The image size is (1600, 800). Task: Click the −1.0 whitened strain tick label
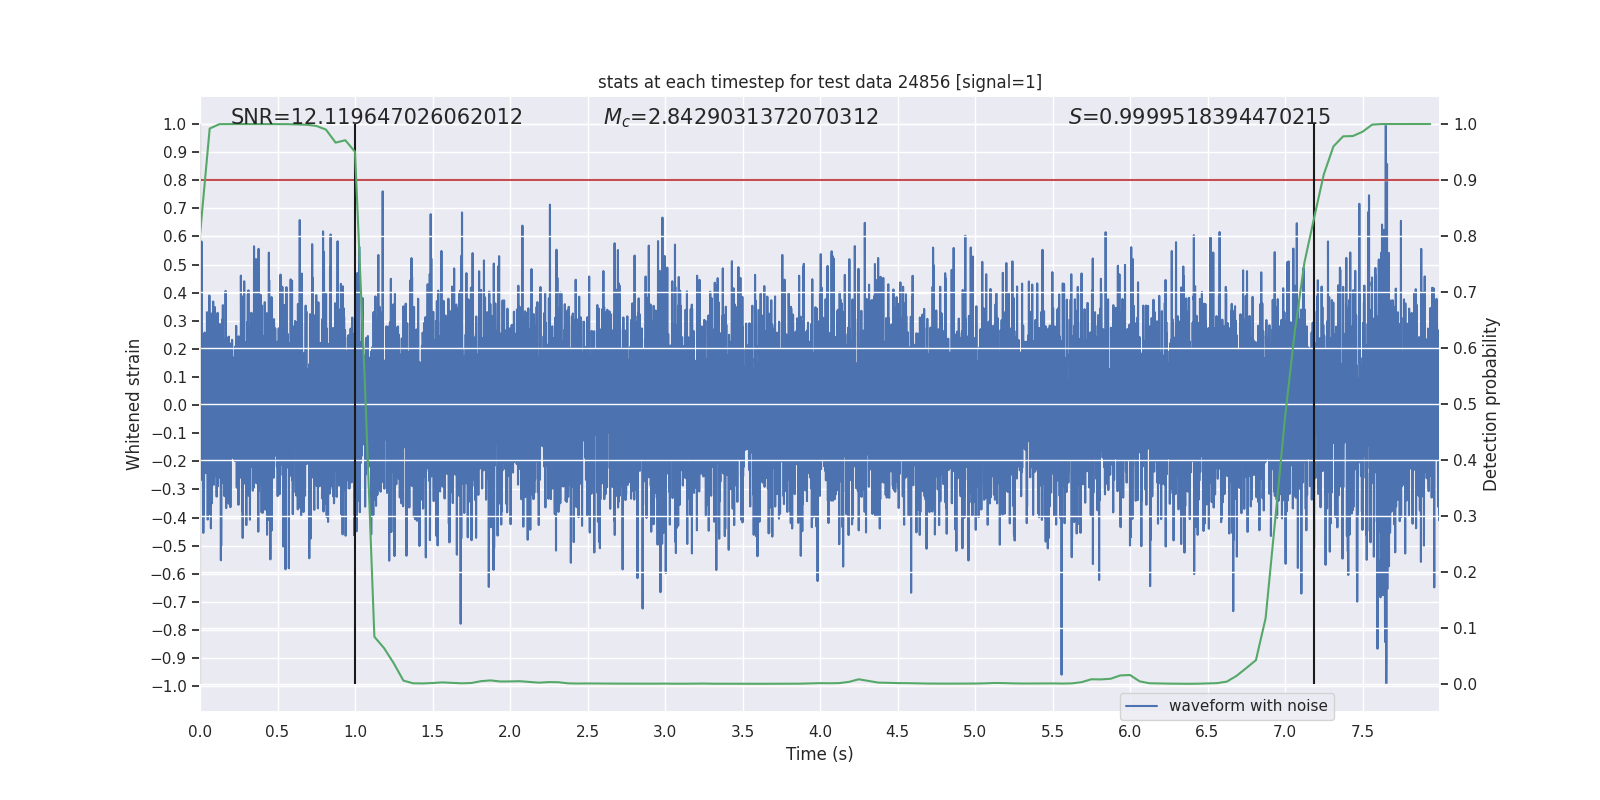[x=169, y=687]
